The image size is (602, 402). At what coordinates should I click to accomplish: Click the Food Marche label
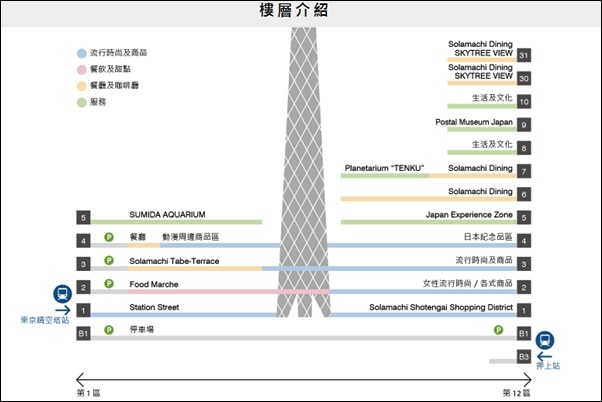(154, 285)
